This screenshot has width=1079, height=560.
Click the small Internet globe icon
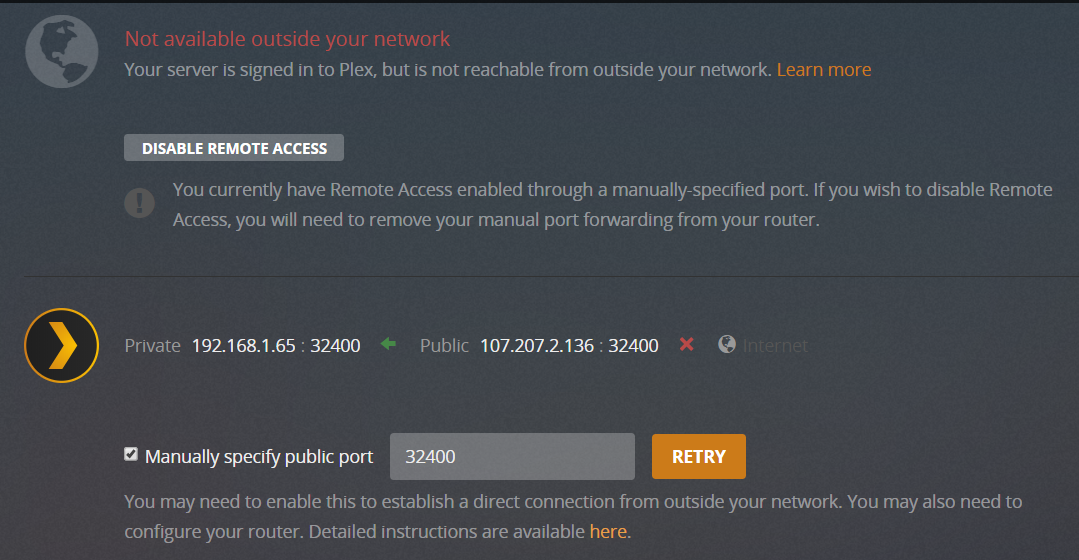click(727, 345)
